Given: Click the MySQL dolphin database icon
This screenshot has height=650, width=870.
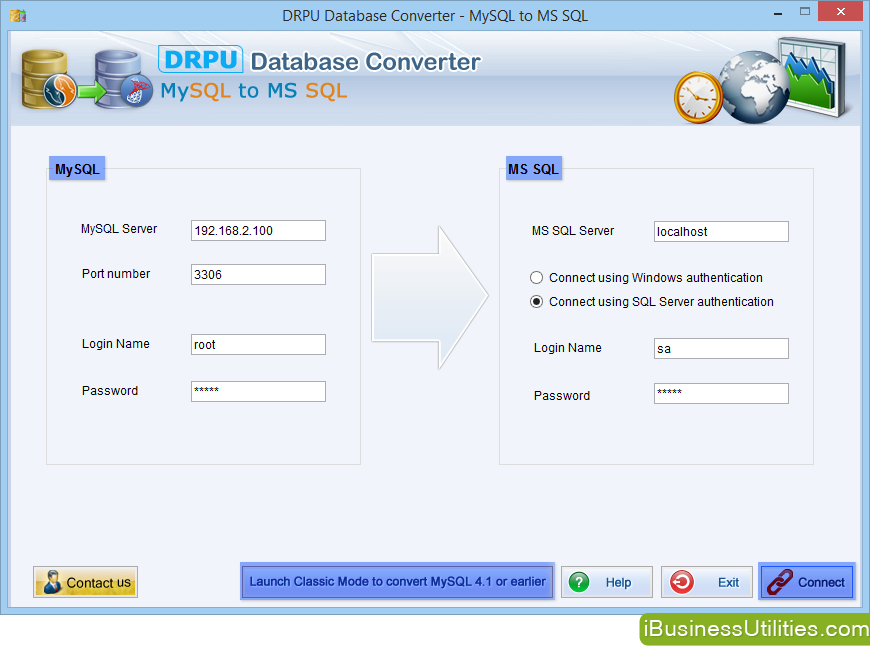Looking at the screenshot, I should (x=48, y=79).
